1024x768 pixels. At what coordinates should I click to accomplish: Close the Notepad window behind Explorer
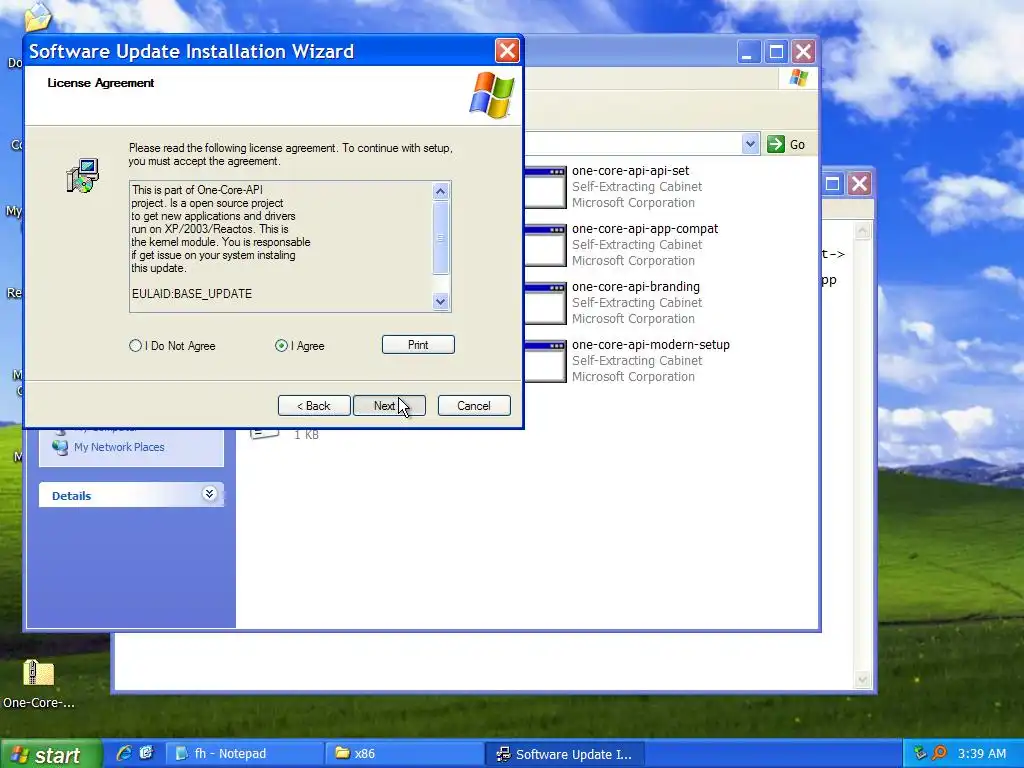click(859, 184)
